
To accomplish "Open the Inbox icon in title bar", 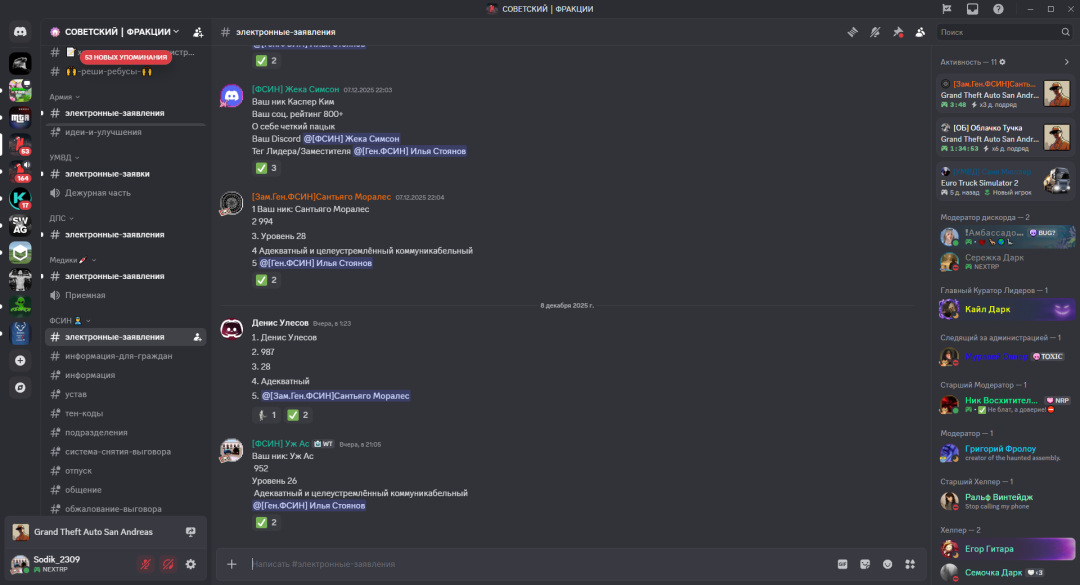I will 972,9.
